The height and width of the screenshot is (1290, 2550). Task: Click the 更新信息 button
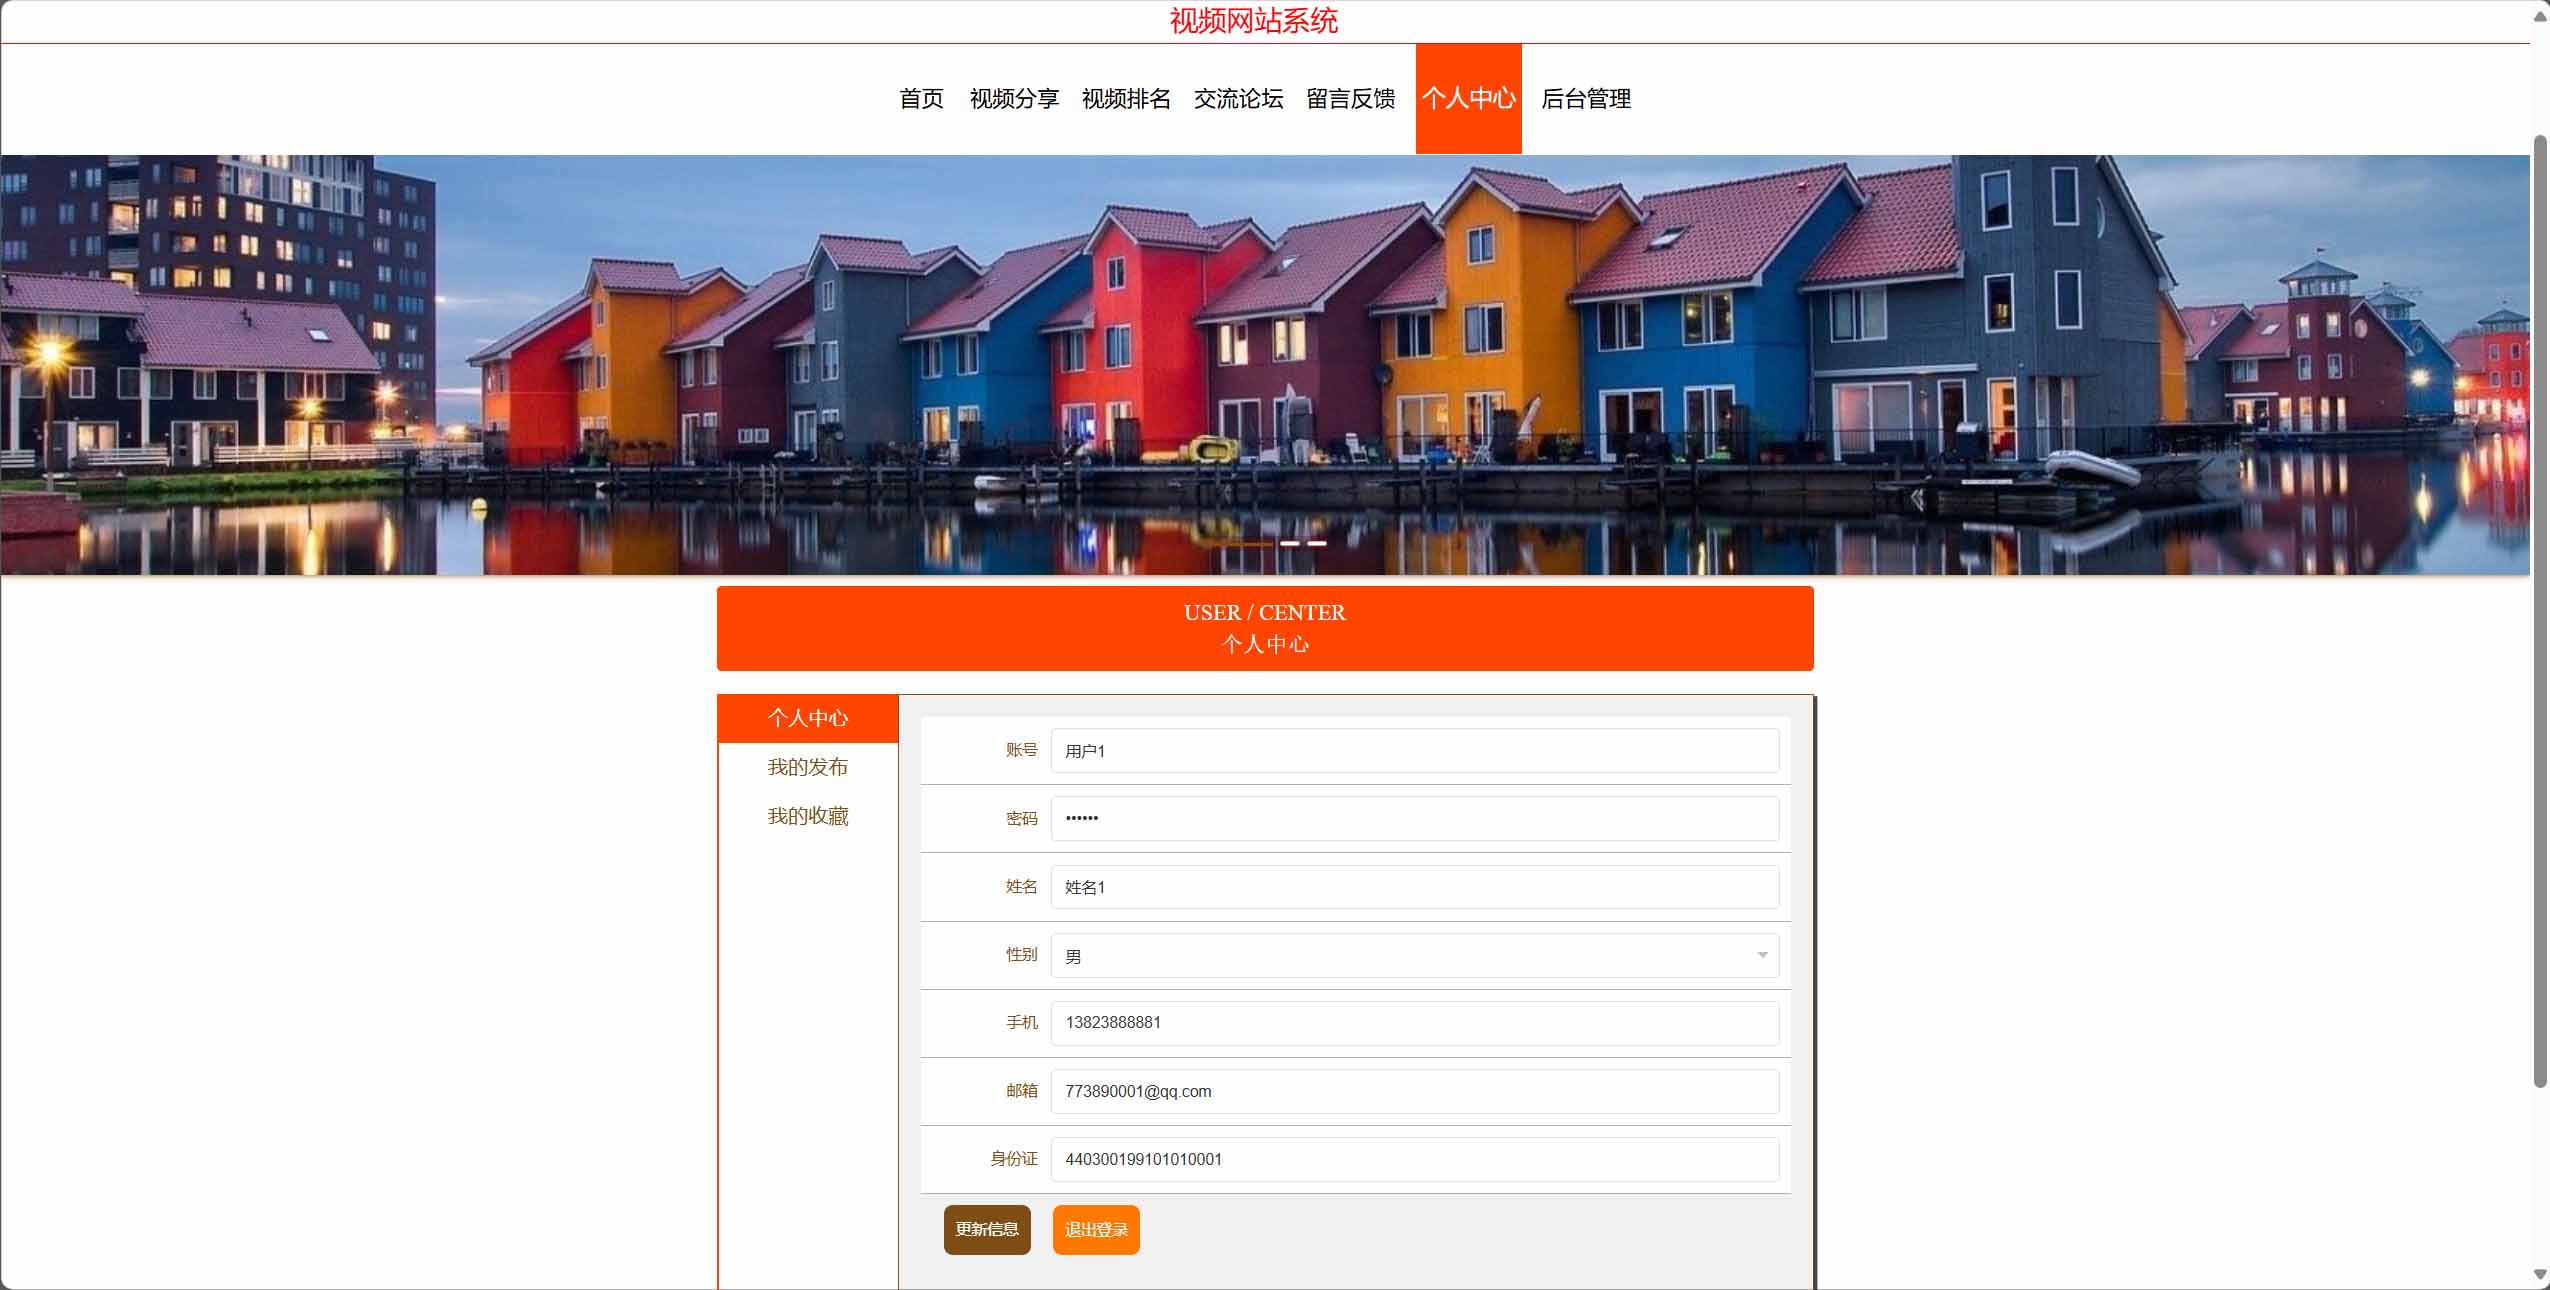point(987,1229)
